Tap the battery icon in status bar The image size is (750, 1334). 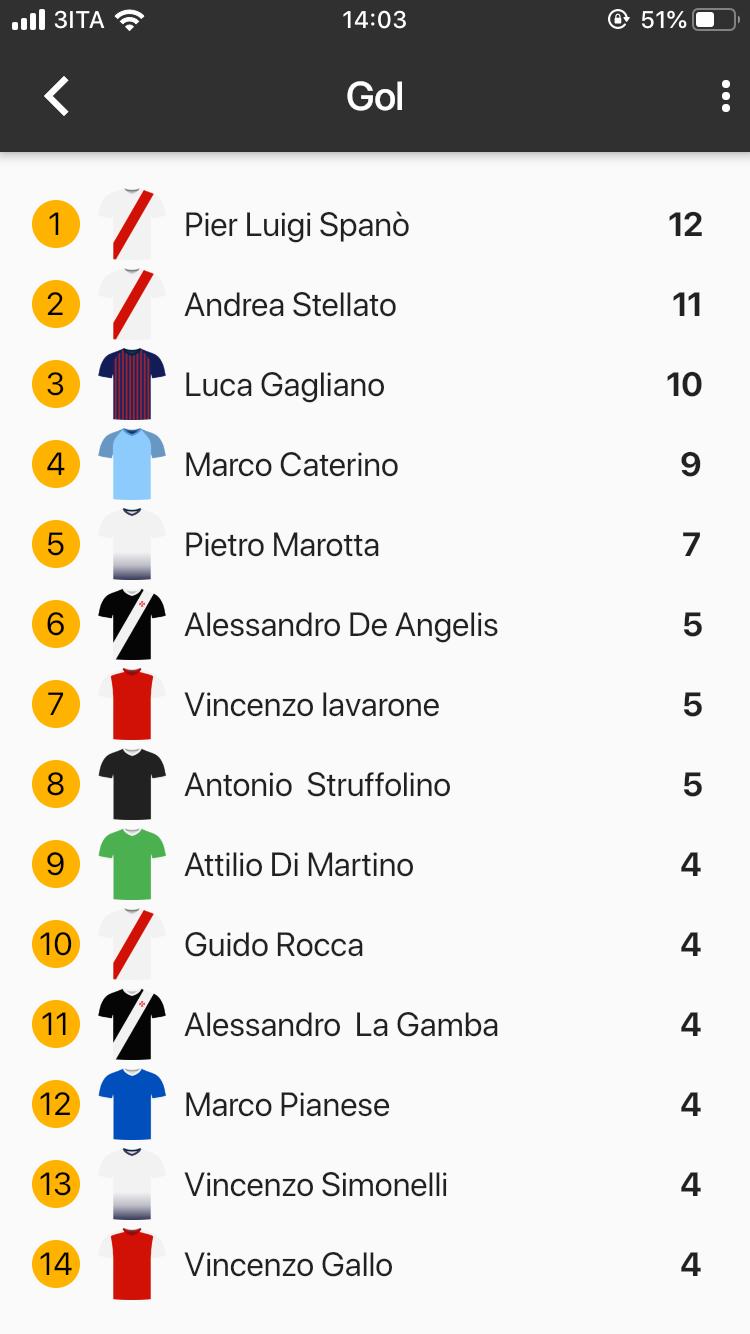click(715, 20)
